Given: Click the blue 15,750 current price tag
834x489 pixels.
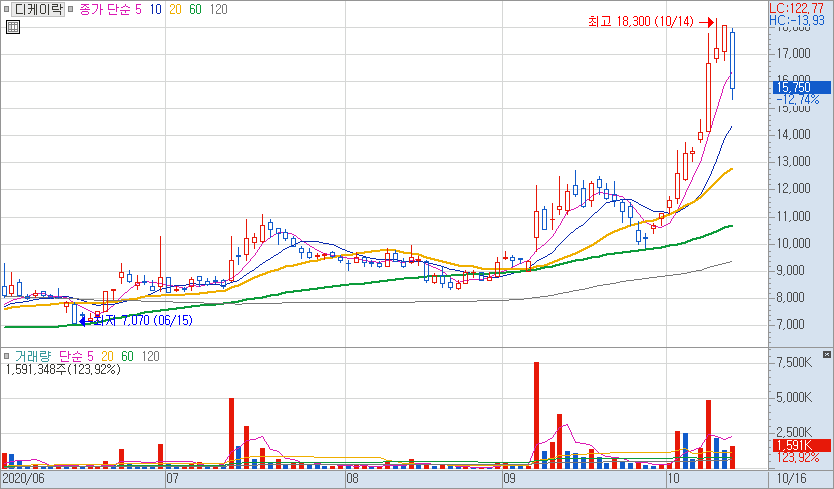Looking at the screenshot, I should point(802,87).
